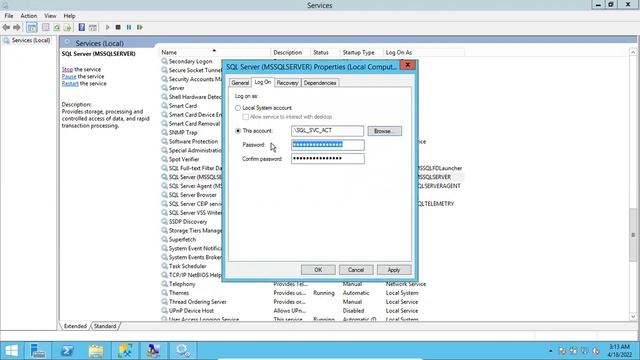
Task: Click Show/Hide Action Pane toolbar icon
Action: pos(93,27)
